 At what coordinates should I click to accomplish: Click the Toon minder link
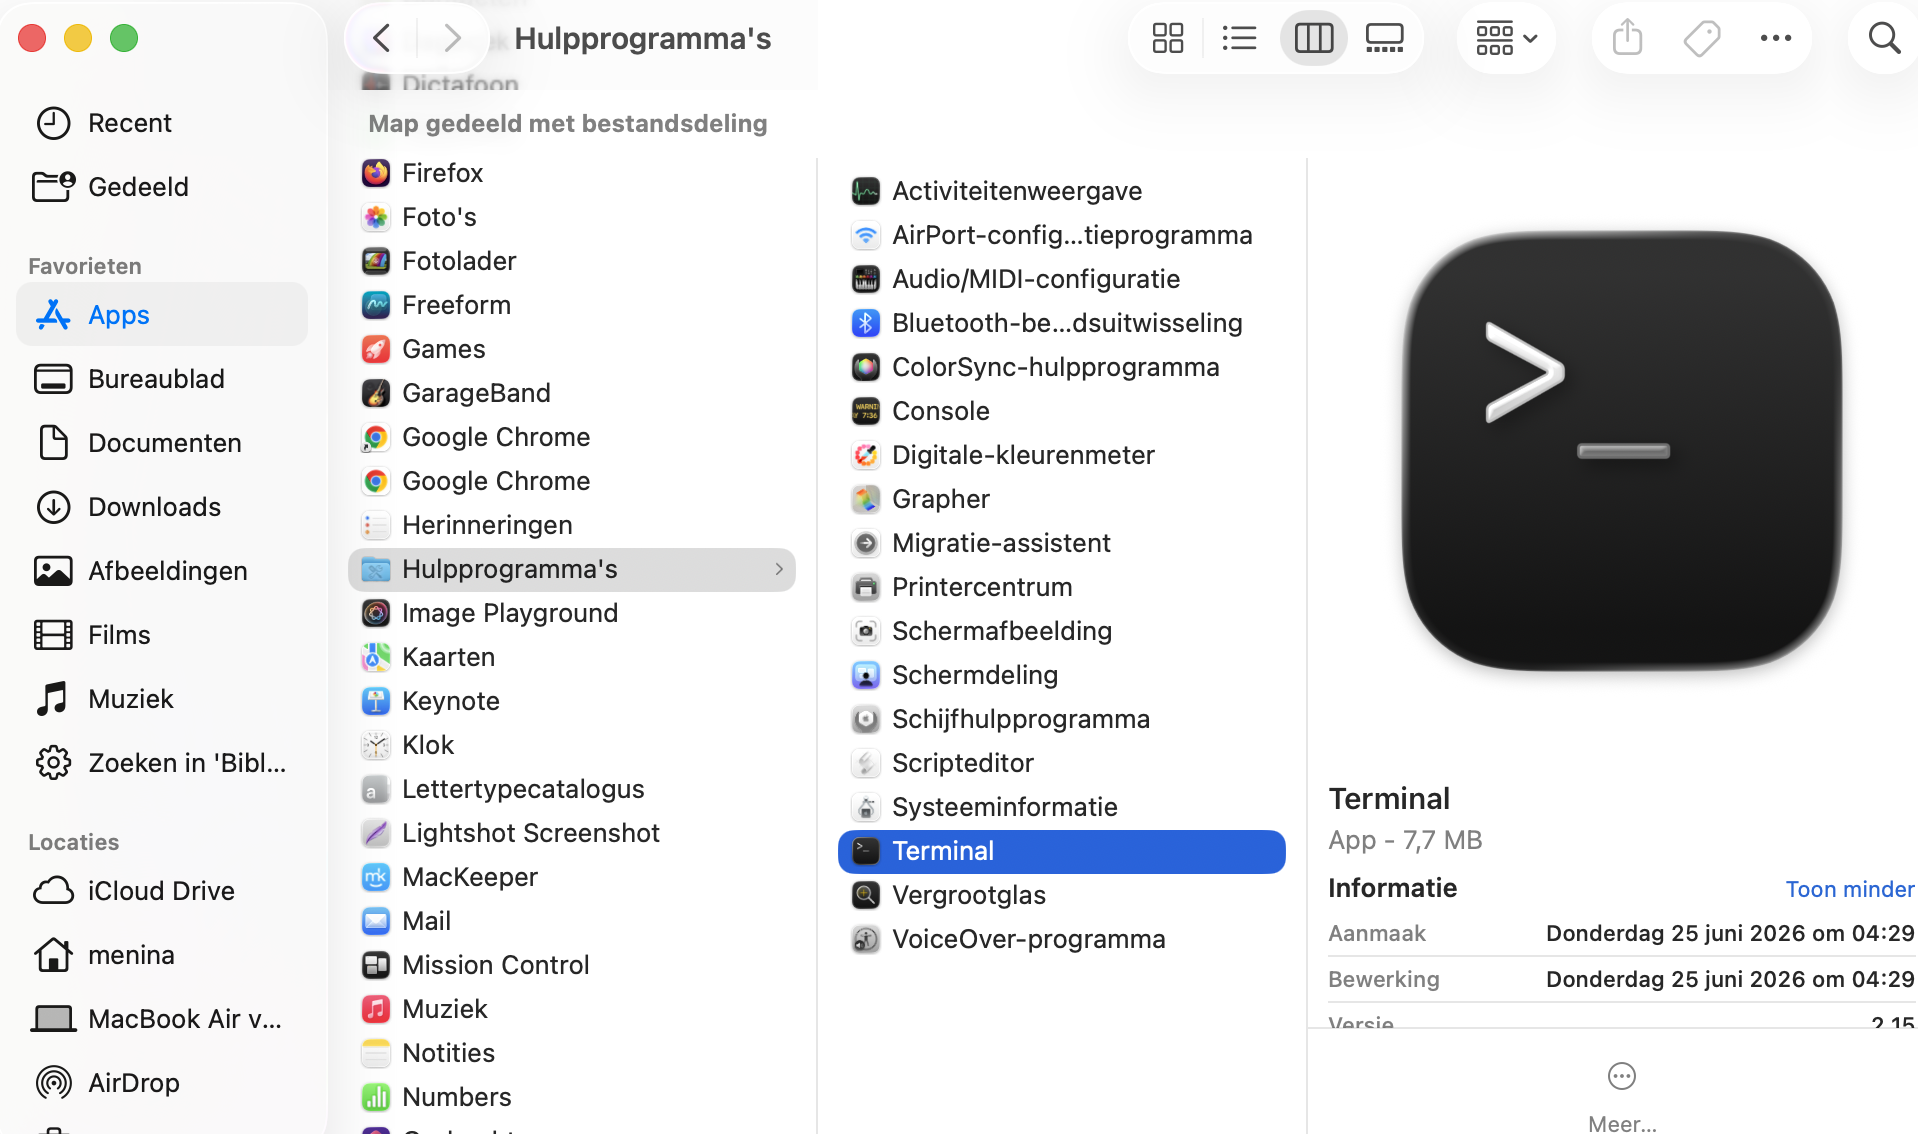coord(1850,889)
